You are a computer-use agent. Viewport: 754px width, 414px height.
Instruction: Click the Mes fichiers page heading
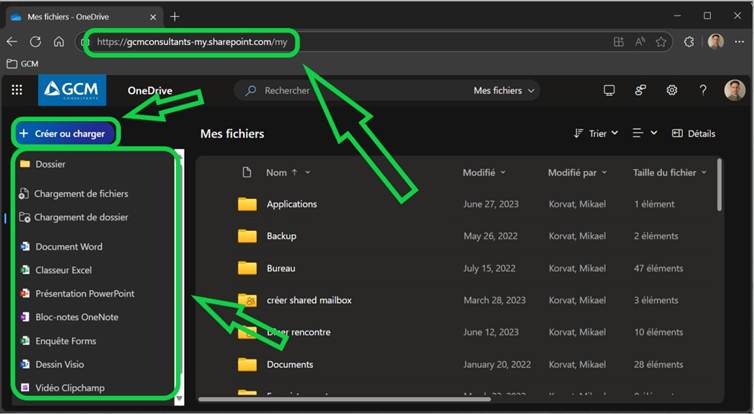(232, 134)
